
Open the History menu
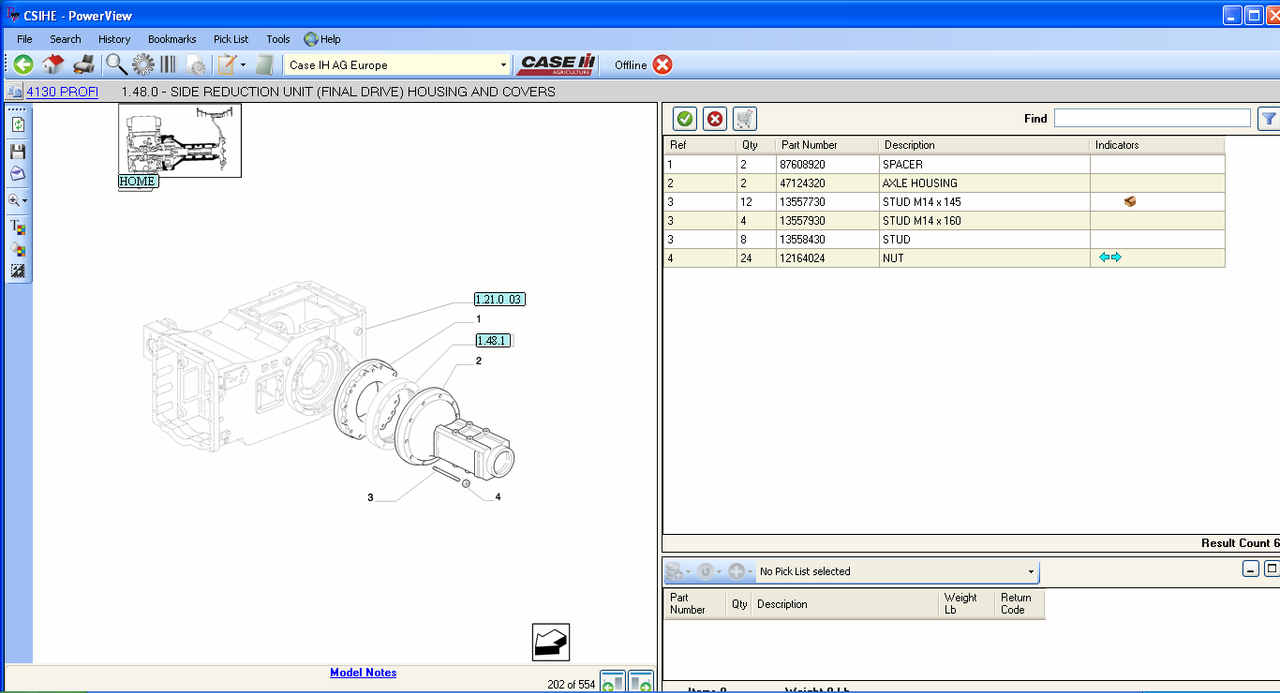pyautogui.click(x=114, y=39)
